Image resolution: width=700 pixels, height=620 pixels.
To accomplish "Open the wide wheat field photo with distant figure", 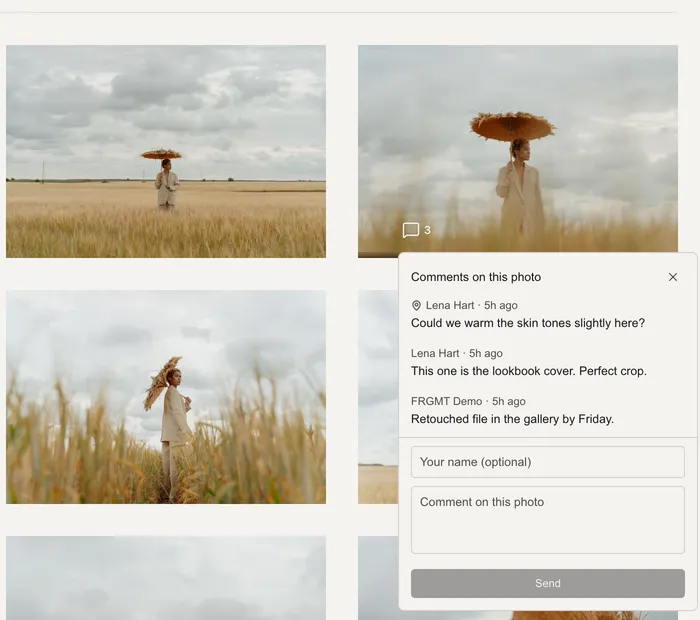I will [166, 151].
